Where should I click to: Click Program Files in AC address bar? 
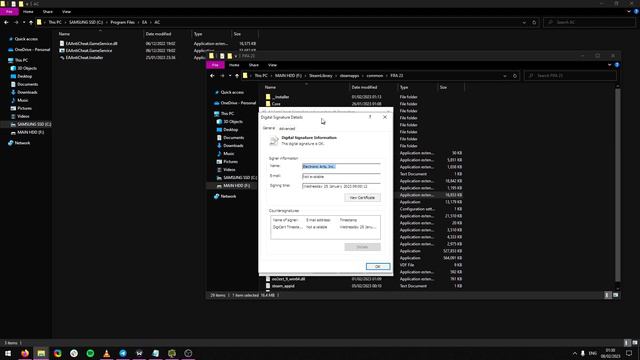click(122, 22)
